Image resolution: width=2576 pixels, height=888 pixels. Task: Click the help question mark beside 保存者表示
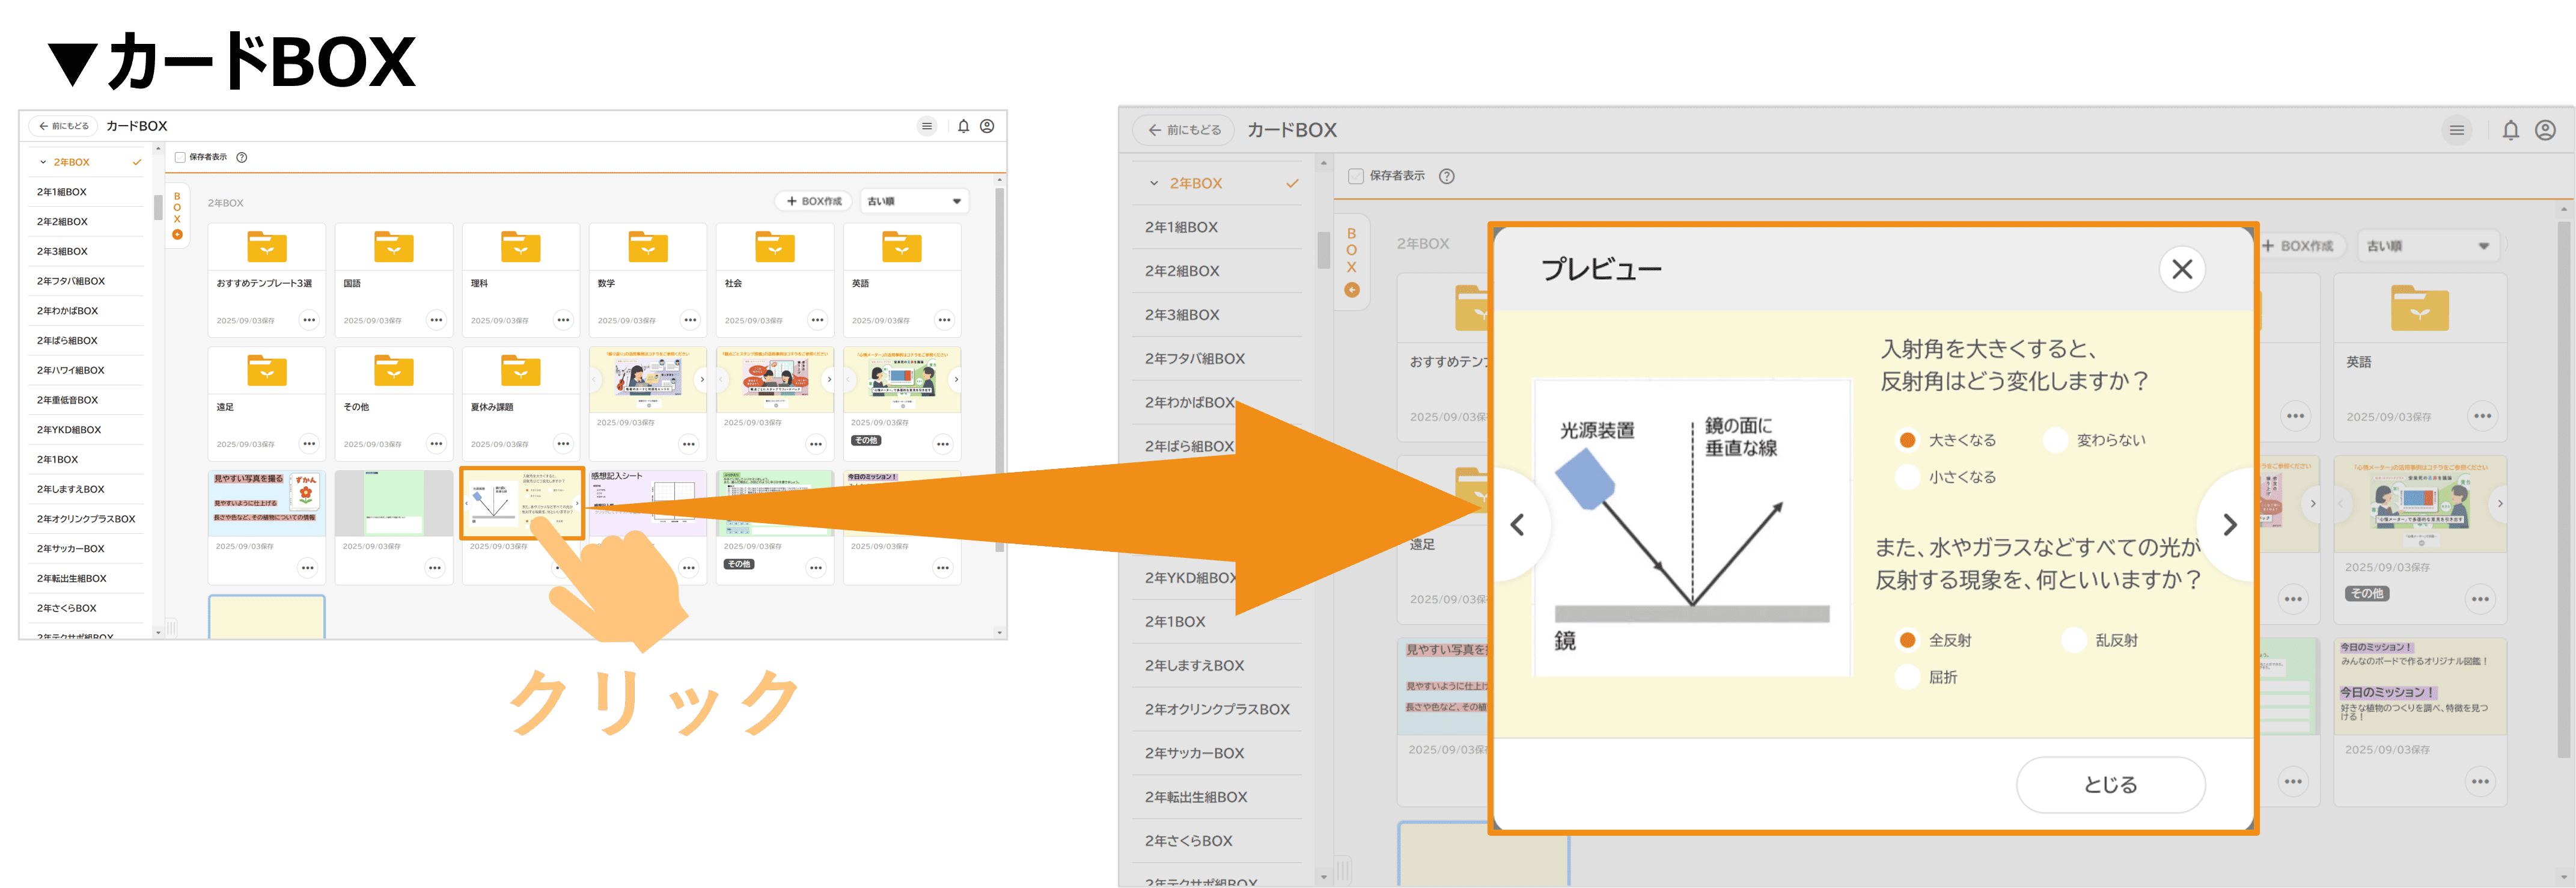(241, 157)
